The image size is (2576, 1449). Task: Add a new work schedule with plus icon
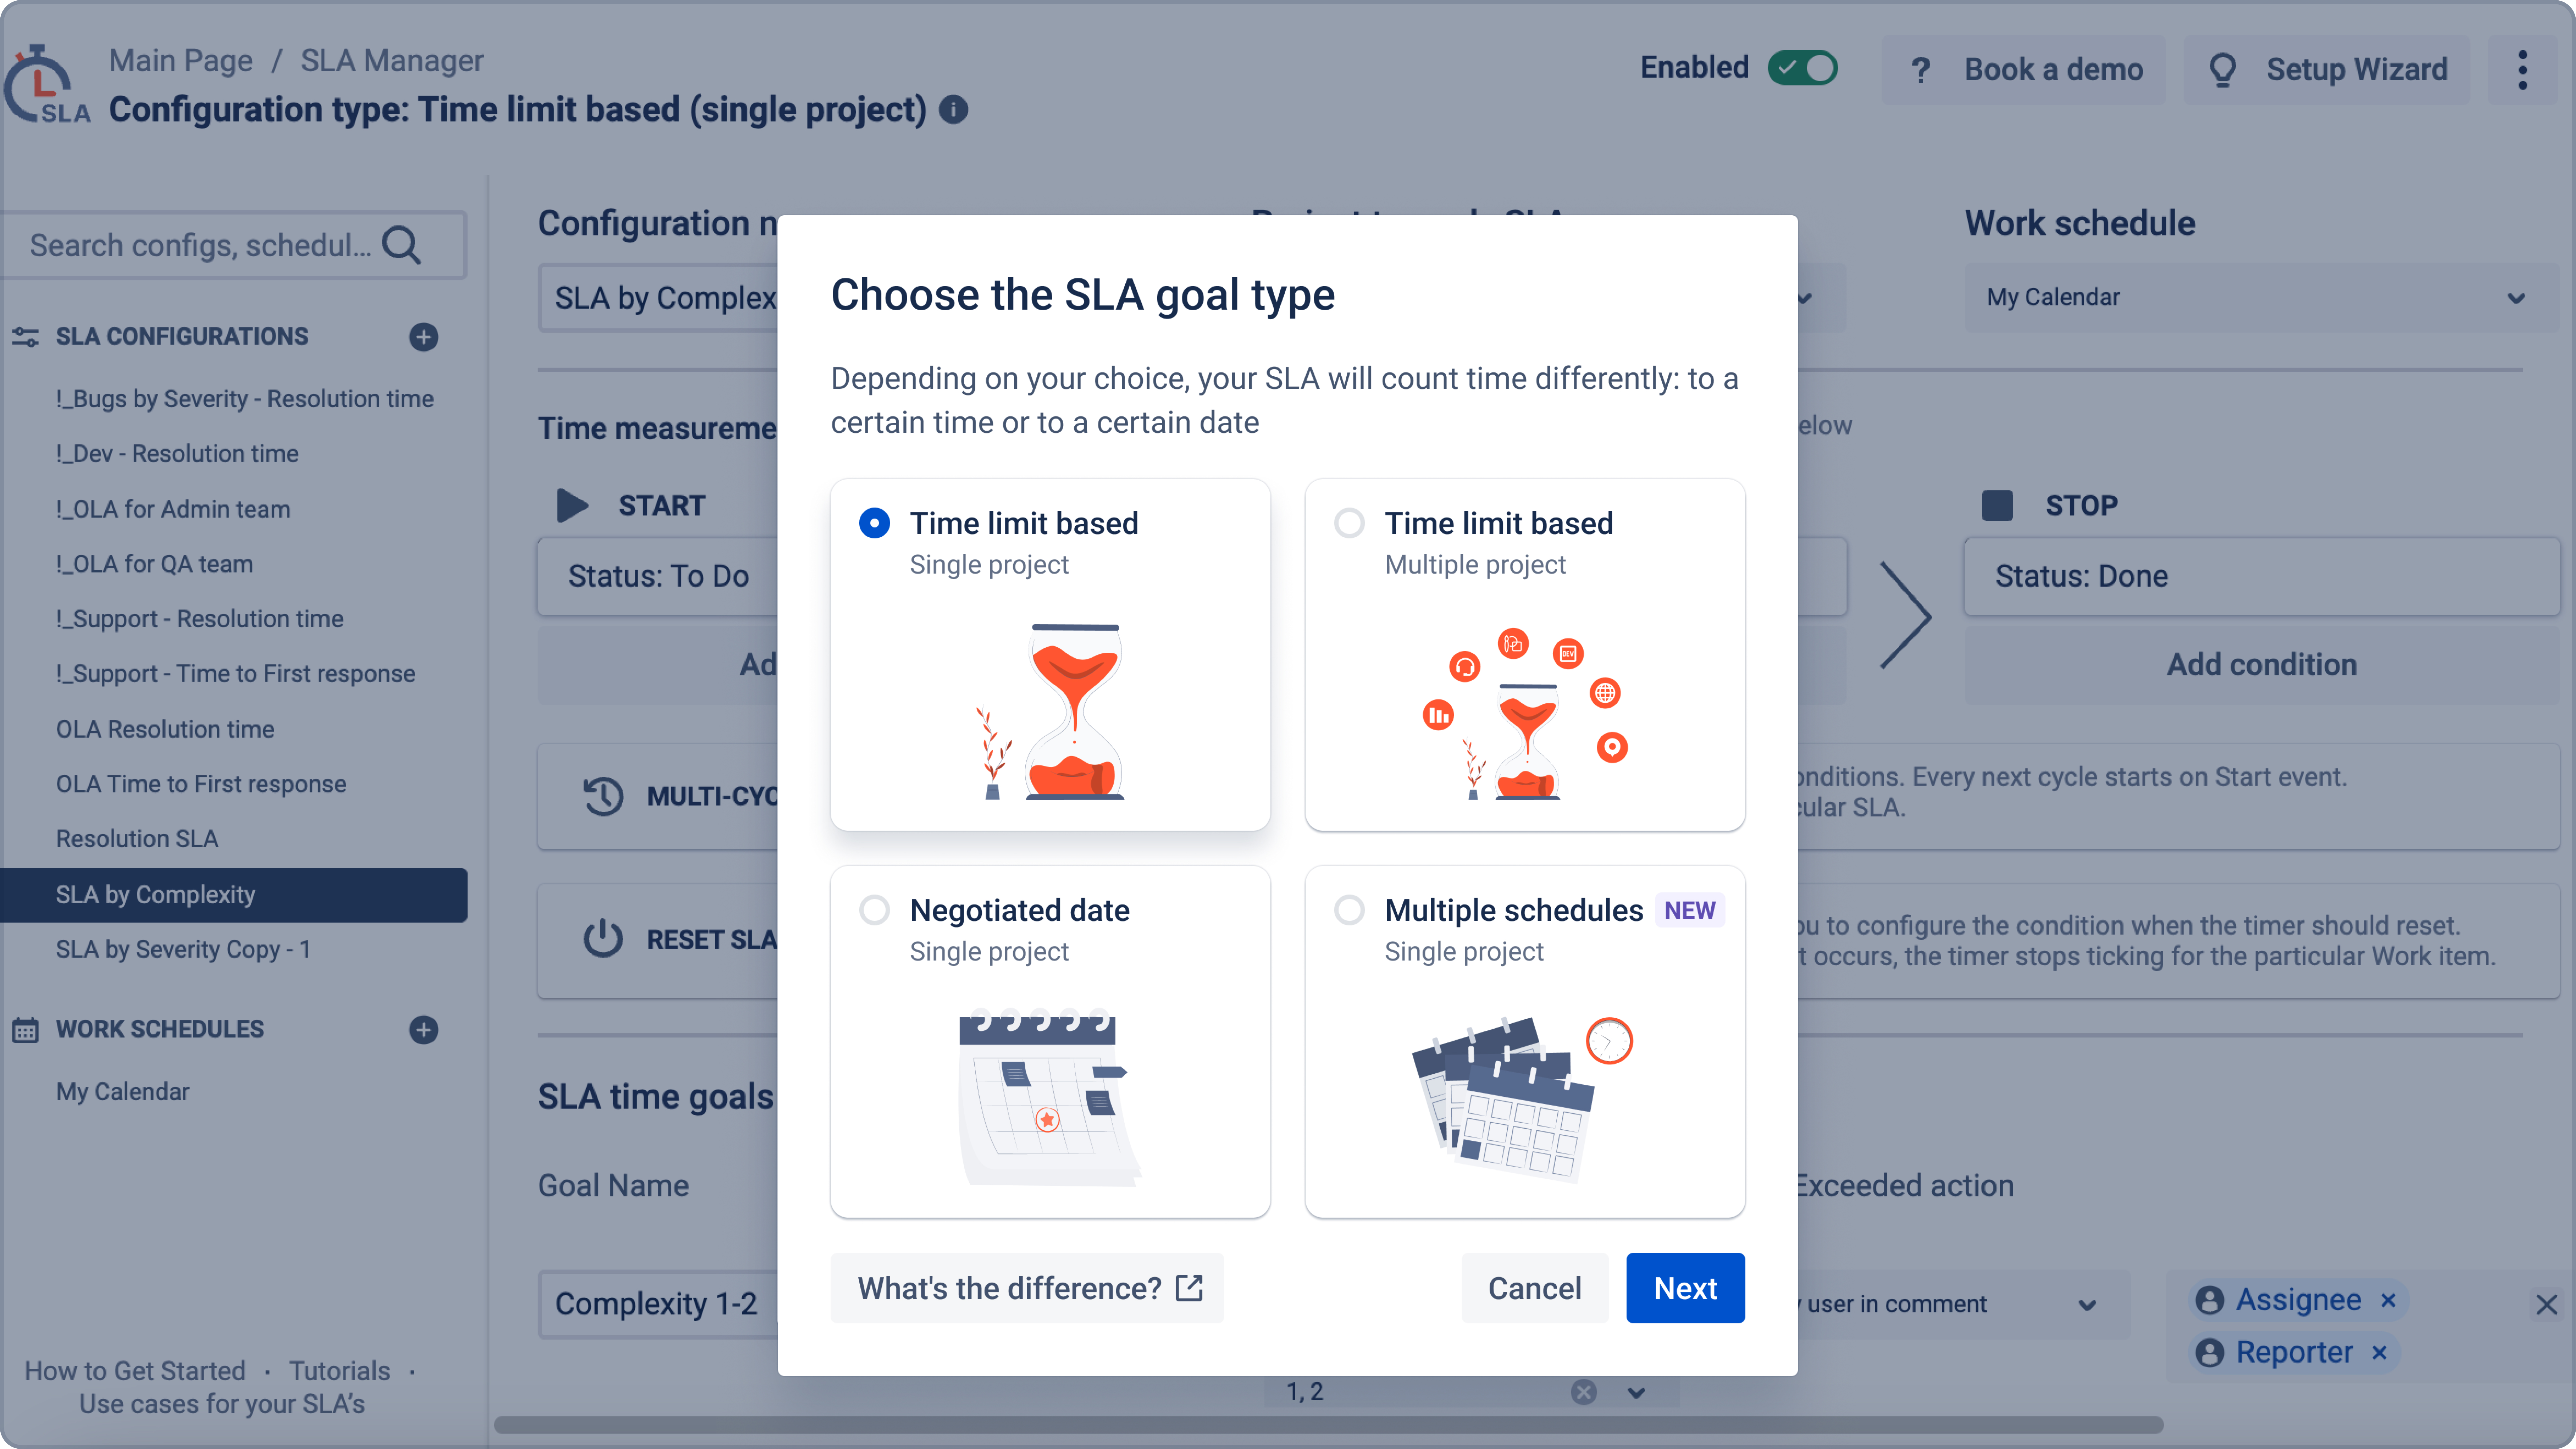[x=423, y=1030]
